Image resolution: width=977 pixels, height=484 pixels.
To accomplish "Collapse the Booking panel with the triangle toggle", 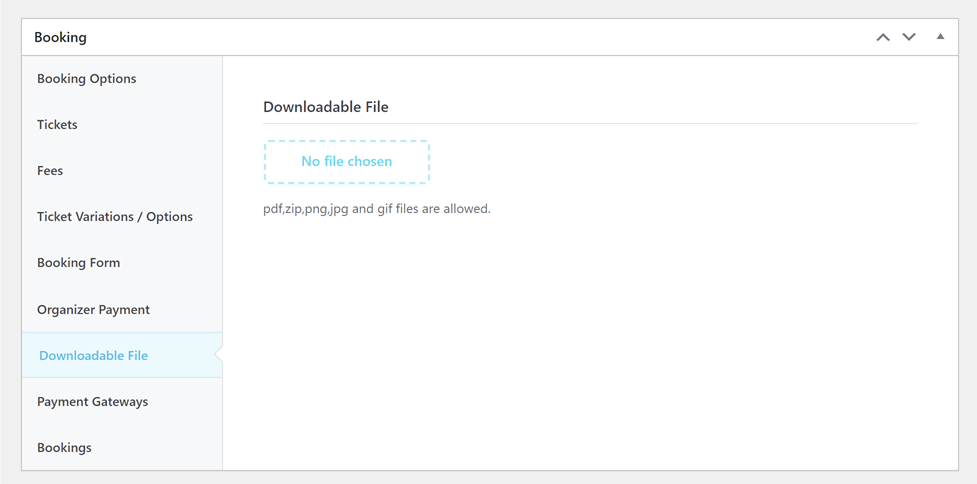I will (940, 37).
